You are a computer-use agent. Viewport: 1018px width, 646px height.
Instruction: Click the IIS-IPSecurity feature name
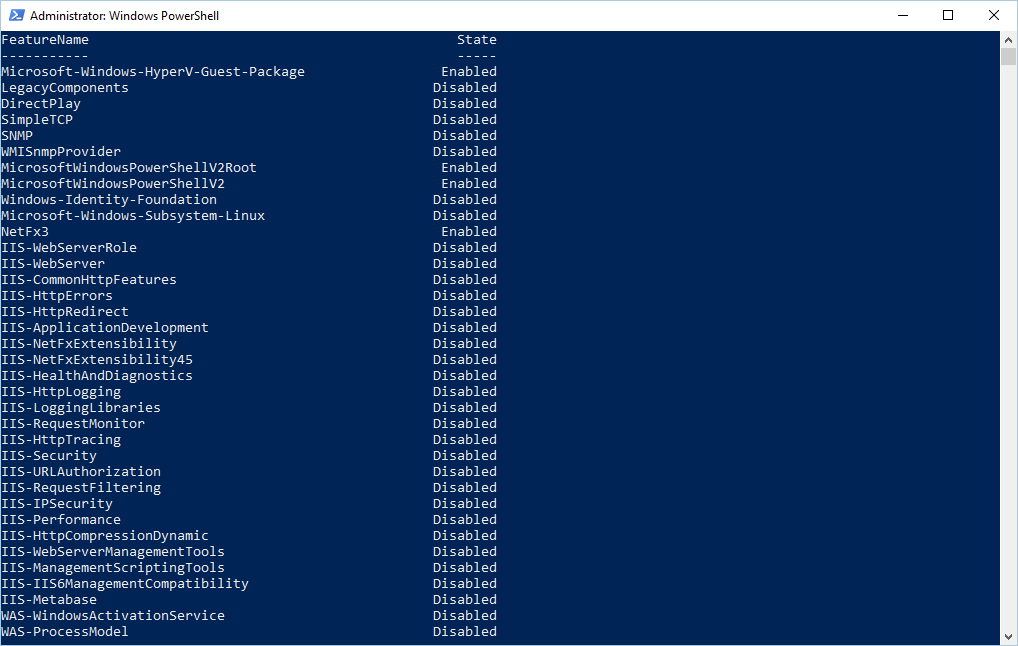[57, 504]
